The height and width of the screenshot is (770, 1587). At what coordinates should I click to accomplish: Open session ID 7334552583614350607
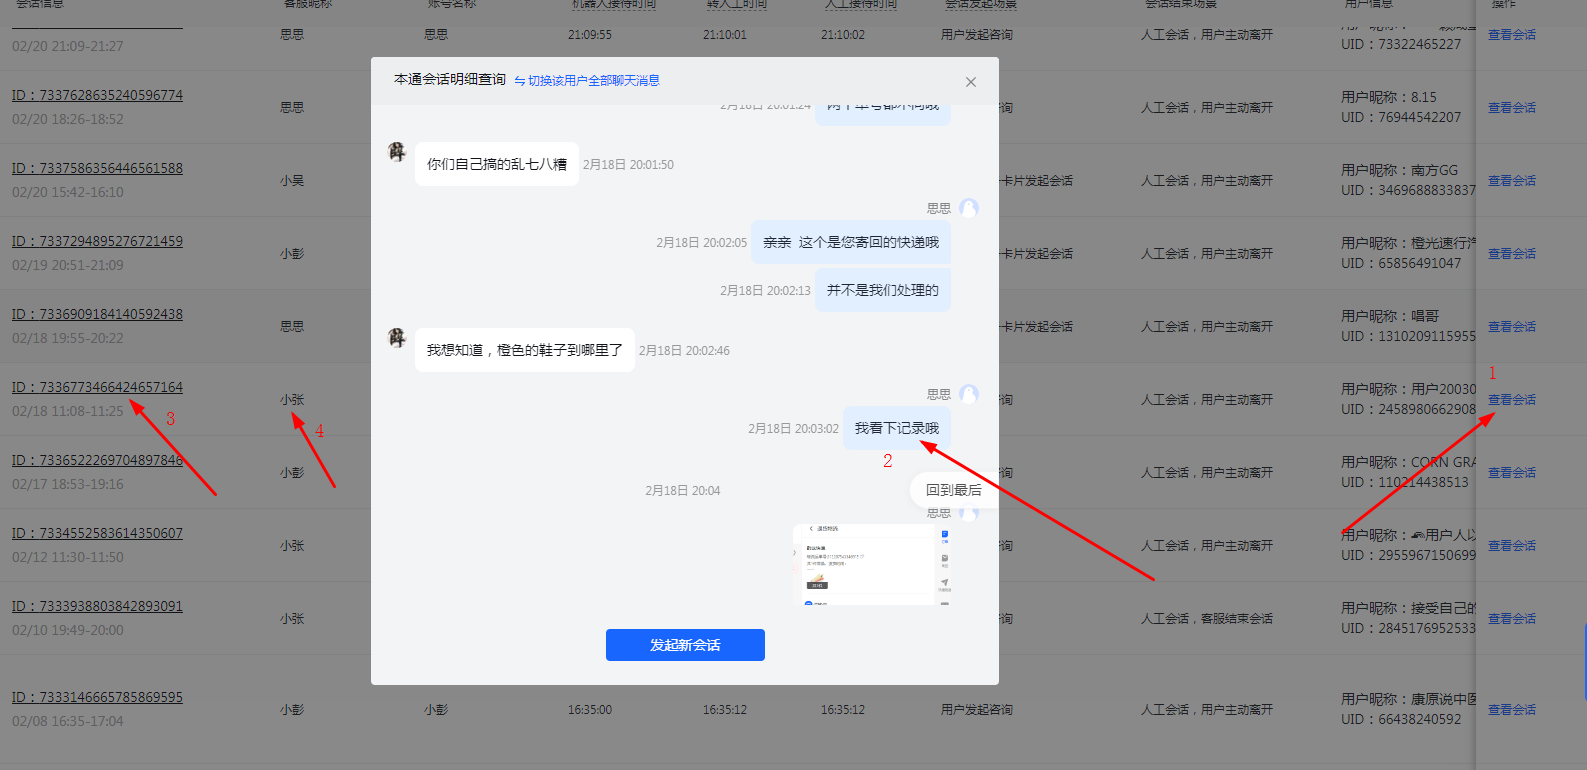[97, 534]
